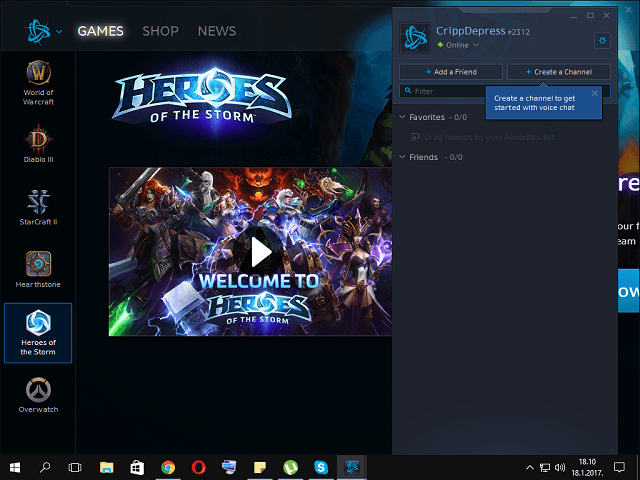The height and width of the screenshot is (480, 640).
Task: Open the Windows Start menu
Action: point(15,467)
